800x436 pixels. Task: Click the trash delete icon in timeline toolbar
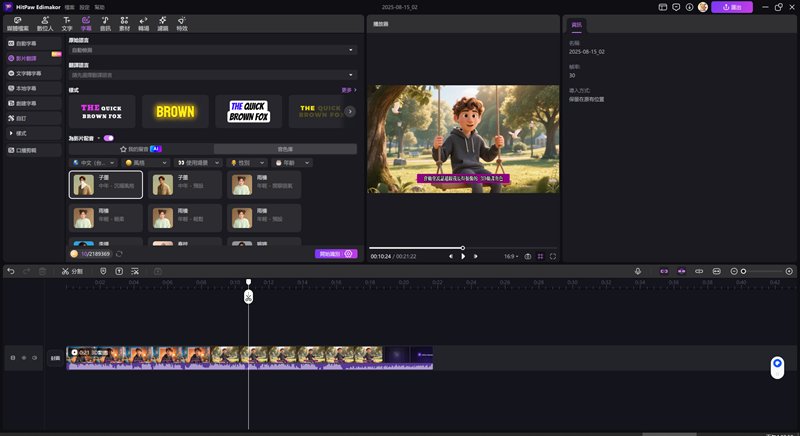coord(42,271)
